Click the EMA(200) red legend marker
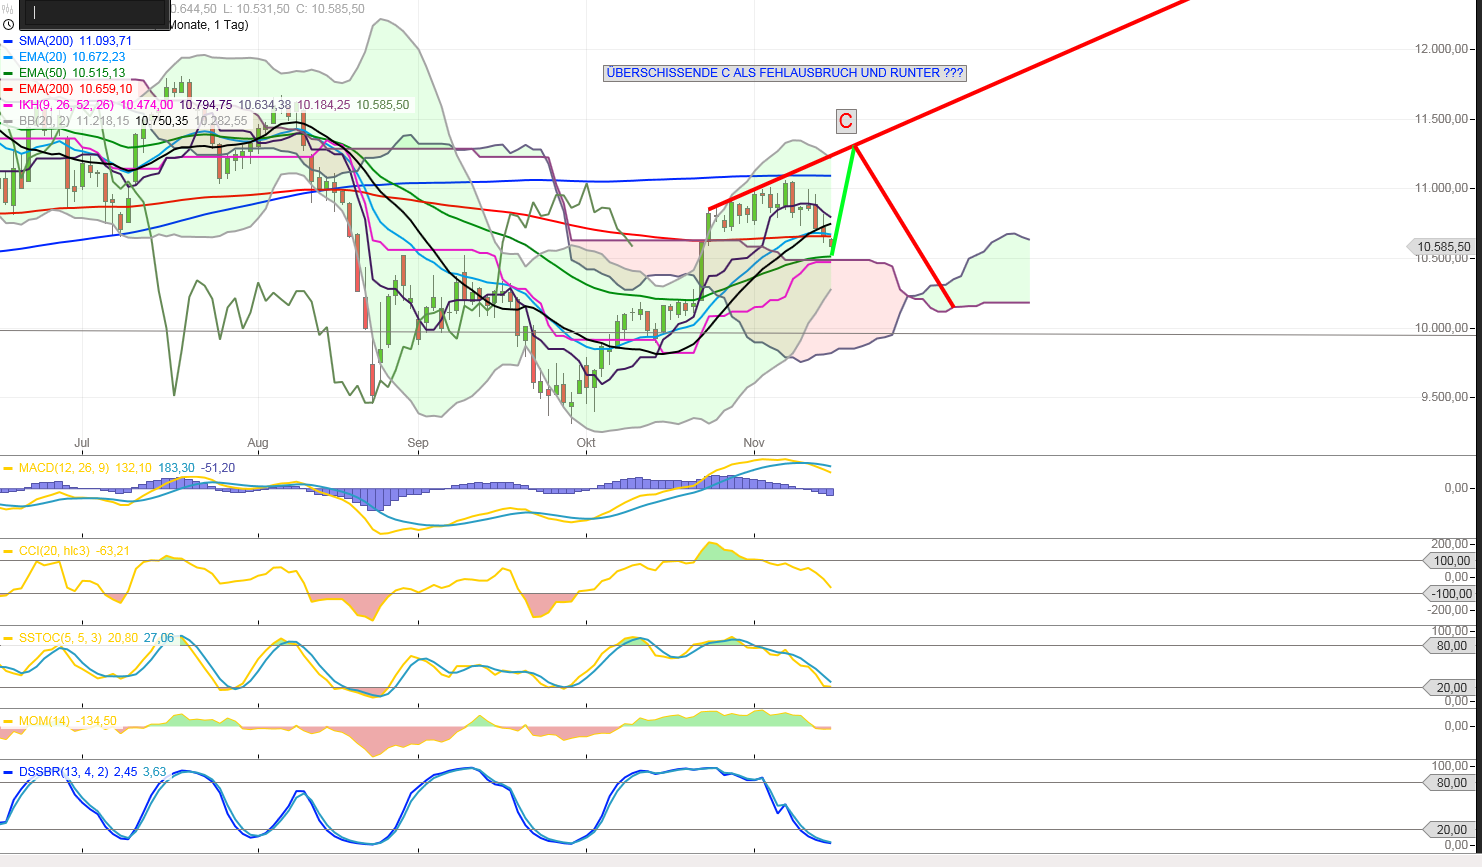The image size is (1482, 867). [x=10, y=89]
